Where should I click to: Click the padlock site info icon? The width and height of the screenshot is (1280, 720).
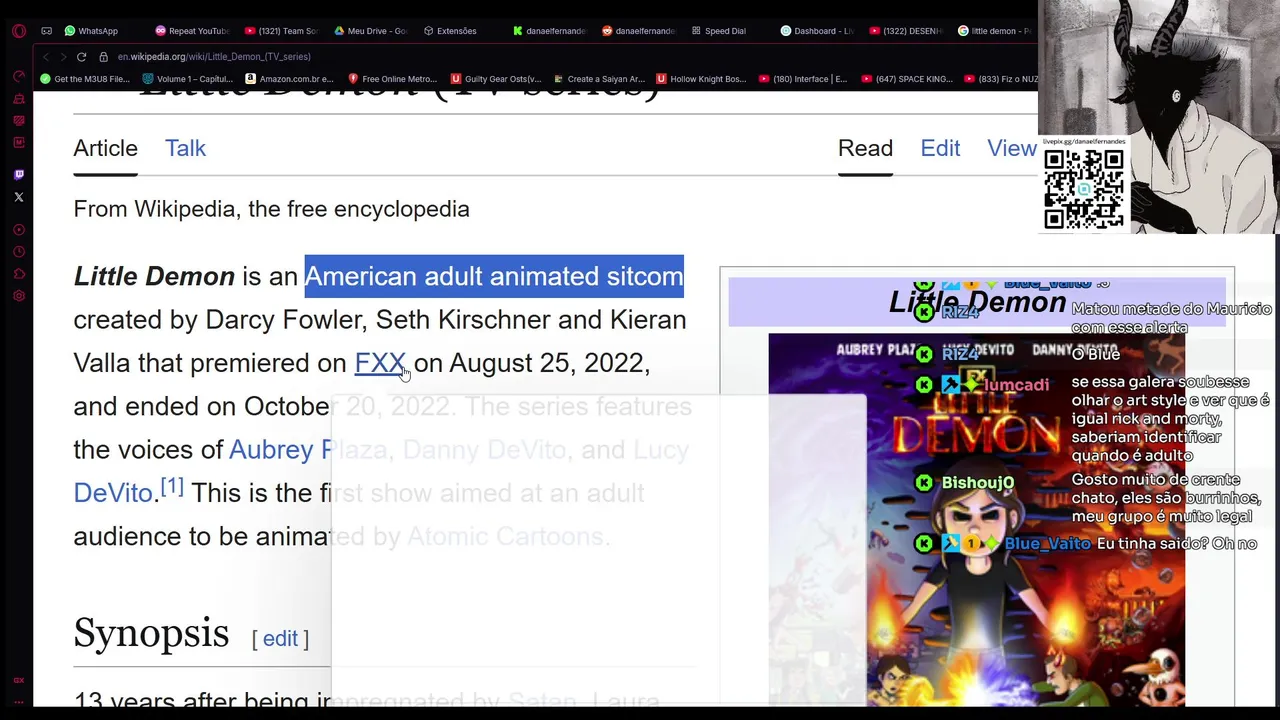point(103,57)
